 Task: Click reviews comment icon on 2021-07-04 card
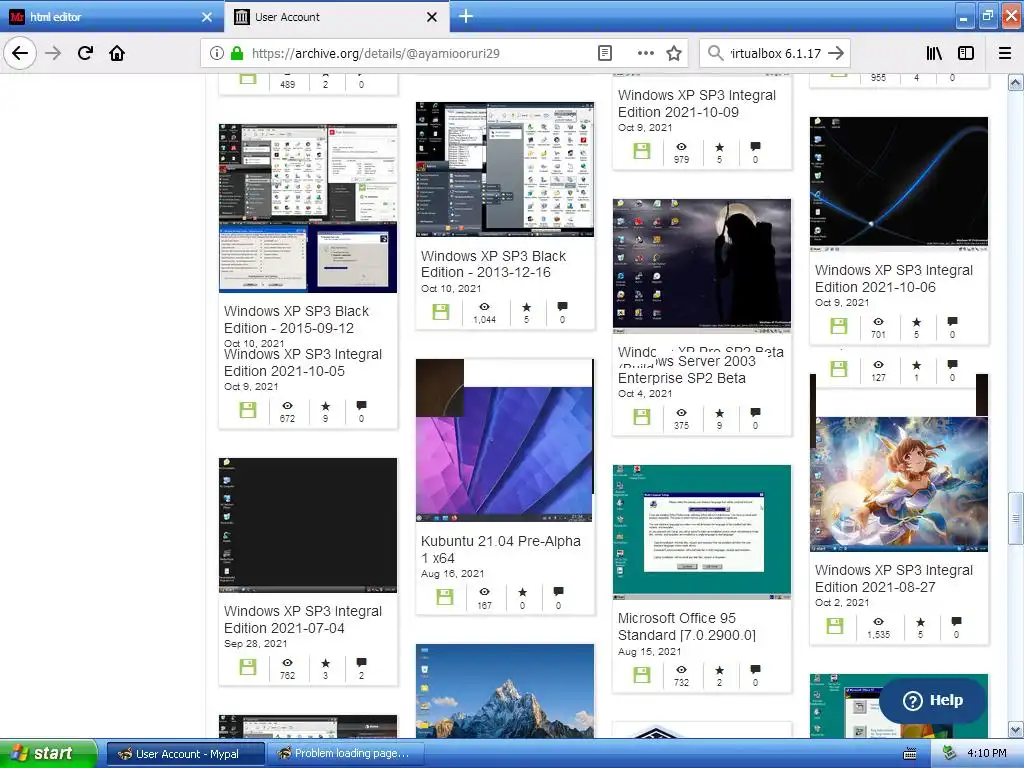pyautogui.click(x=361, y=663)
